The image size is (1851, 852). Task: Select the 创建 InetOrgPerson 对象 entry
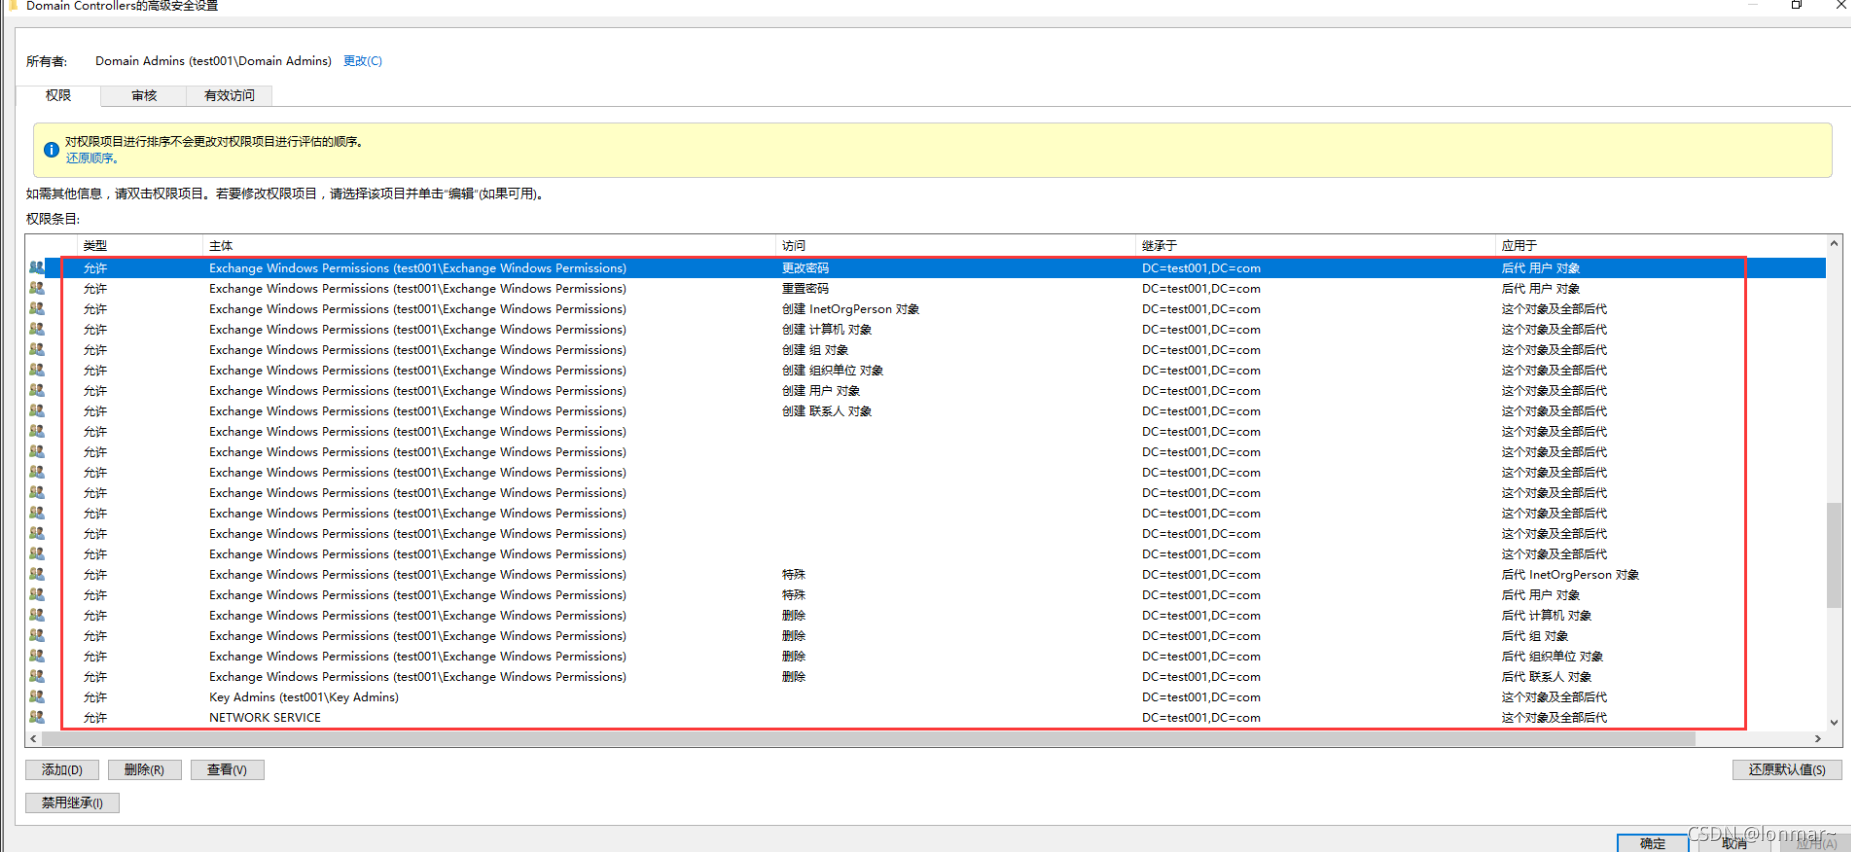pyautogui.click(x=850, y=309)
